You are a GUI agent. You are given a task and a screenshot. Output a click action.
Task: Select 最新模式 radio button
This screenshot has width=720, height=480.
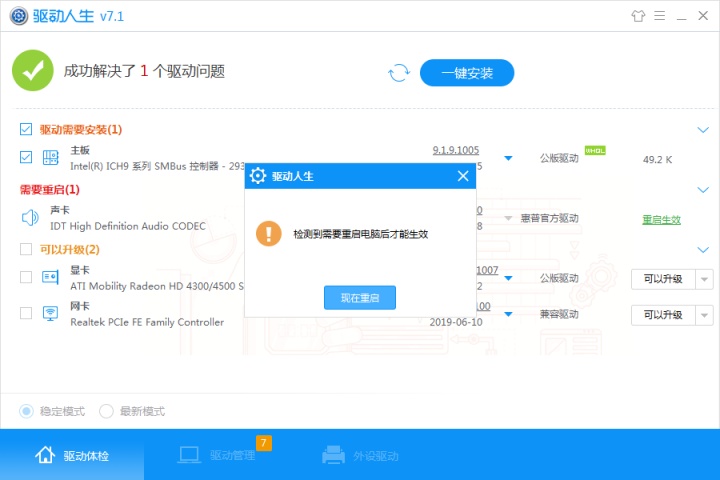pos(106,411)
